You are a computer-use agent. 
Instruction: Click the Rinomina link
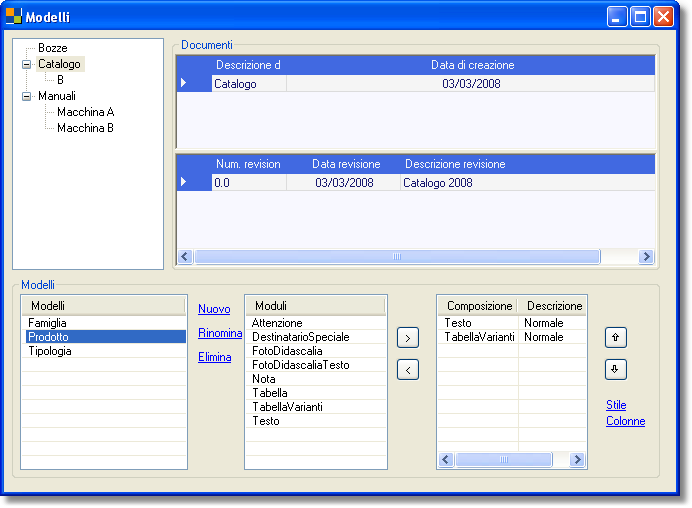220,333
